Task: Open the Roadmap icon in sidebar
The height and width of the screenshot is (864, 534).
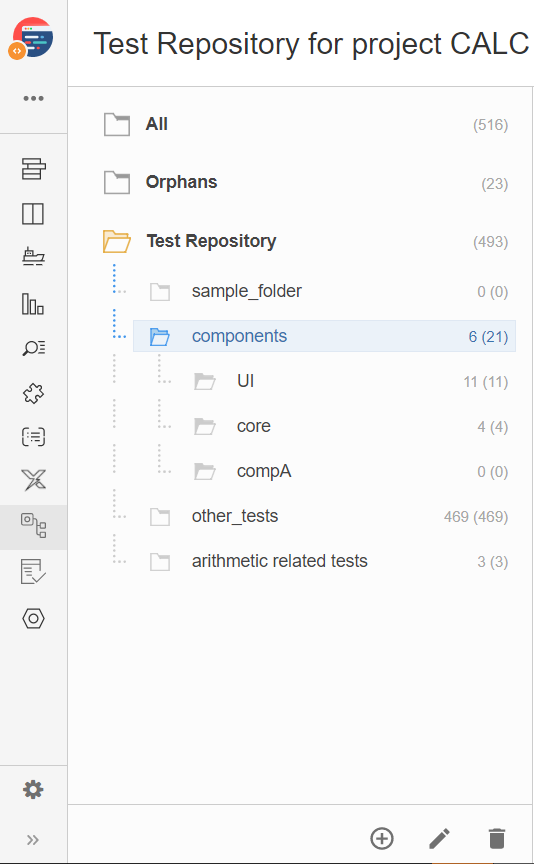Action: click(34, 169)
